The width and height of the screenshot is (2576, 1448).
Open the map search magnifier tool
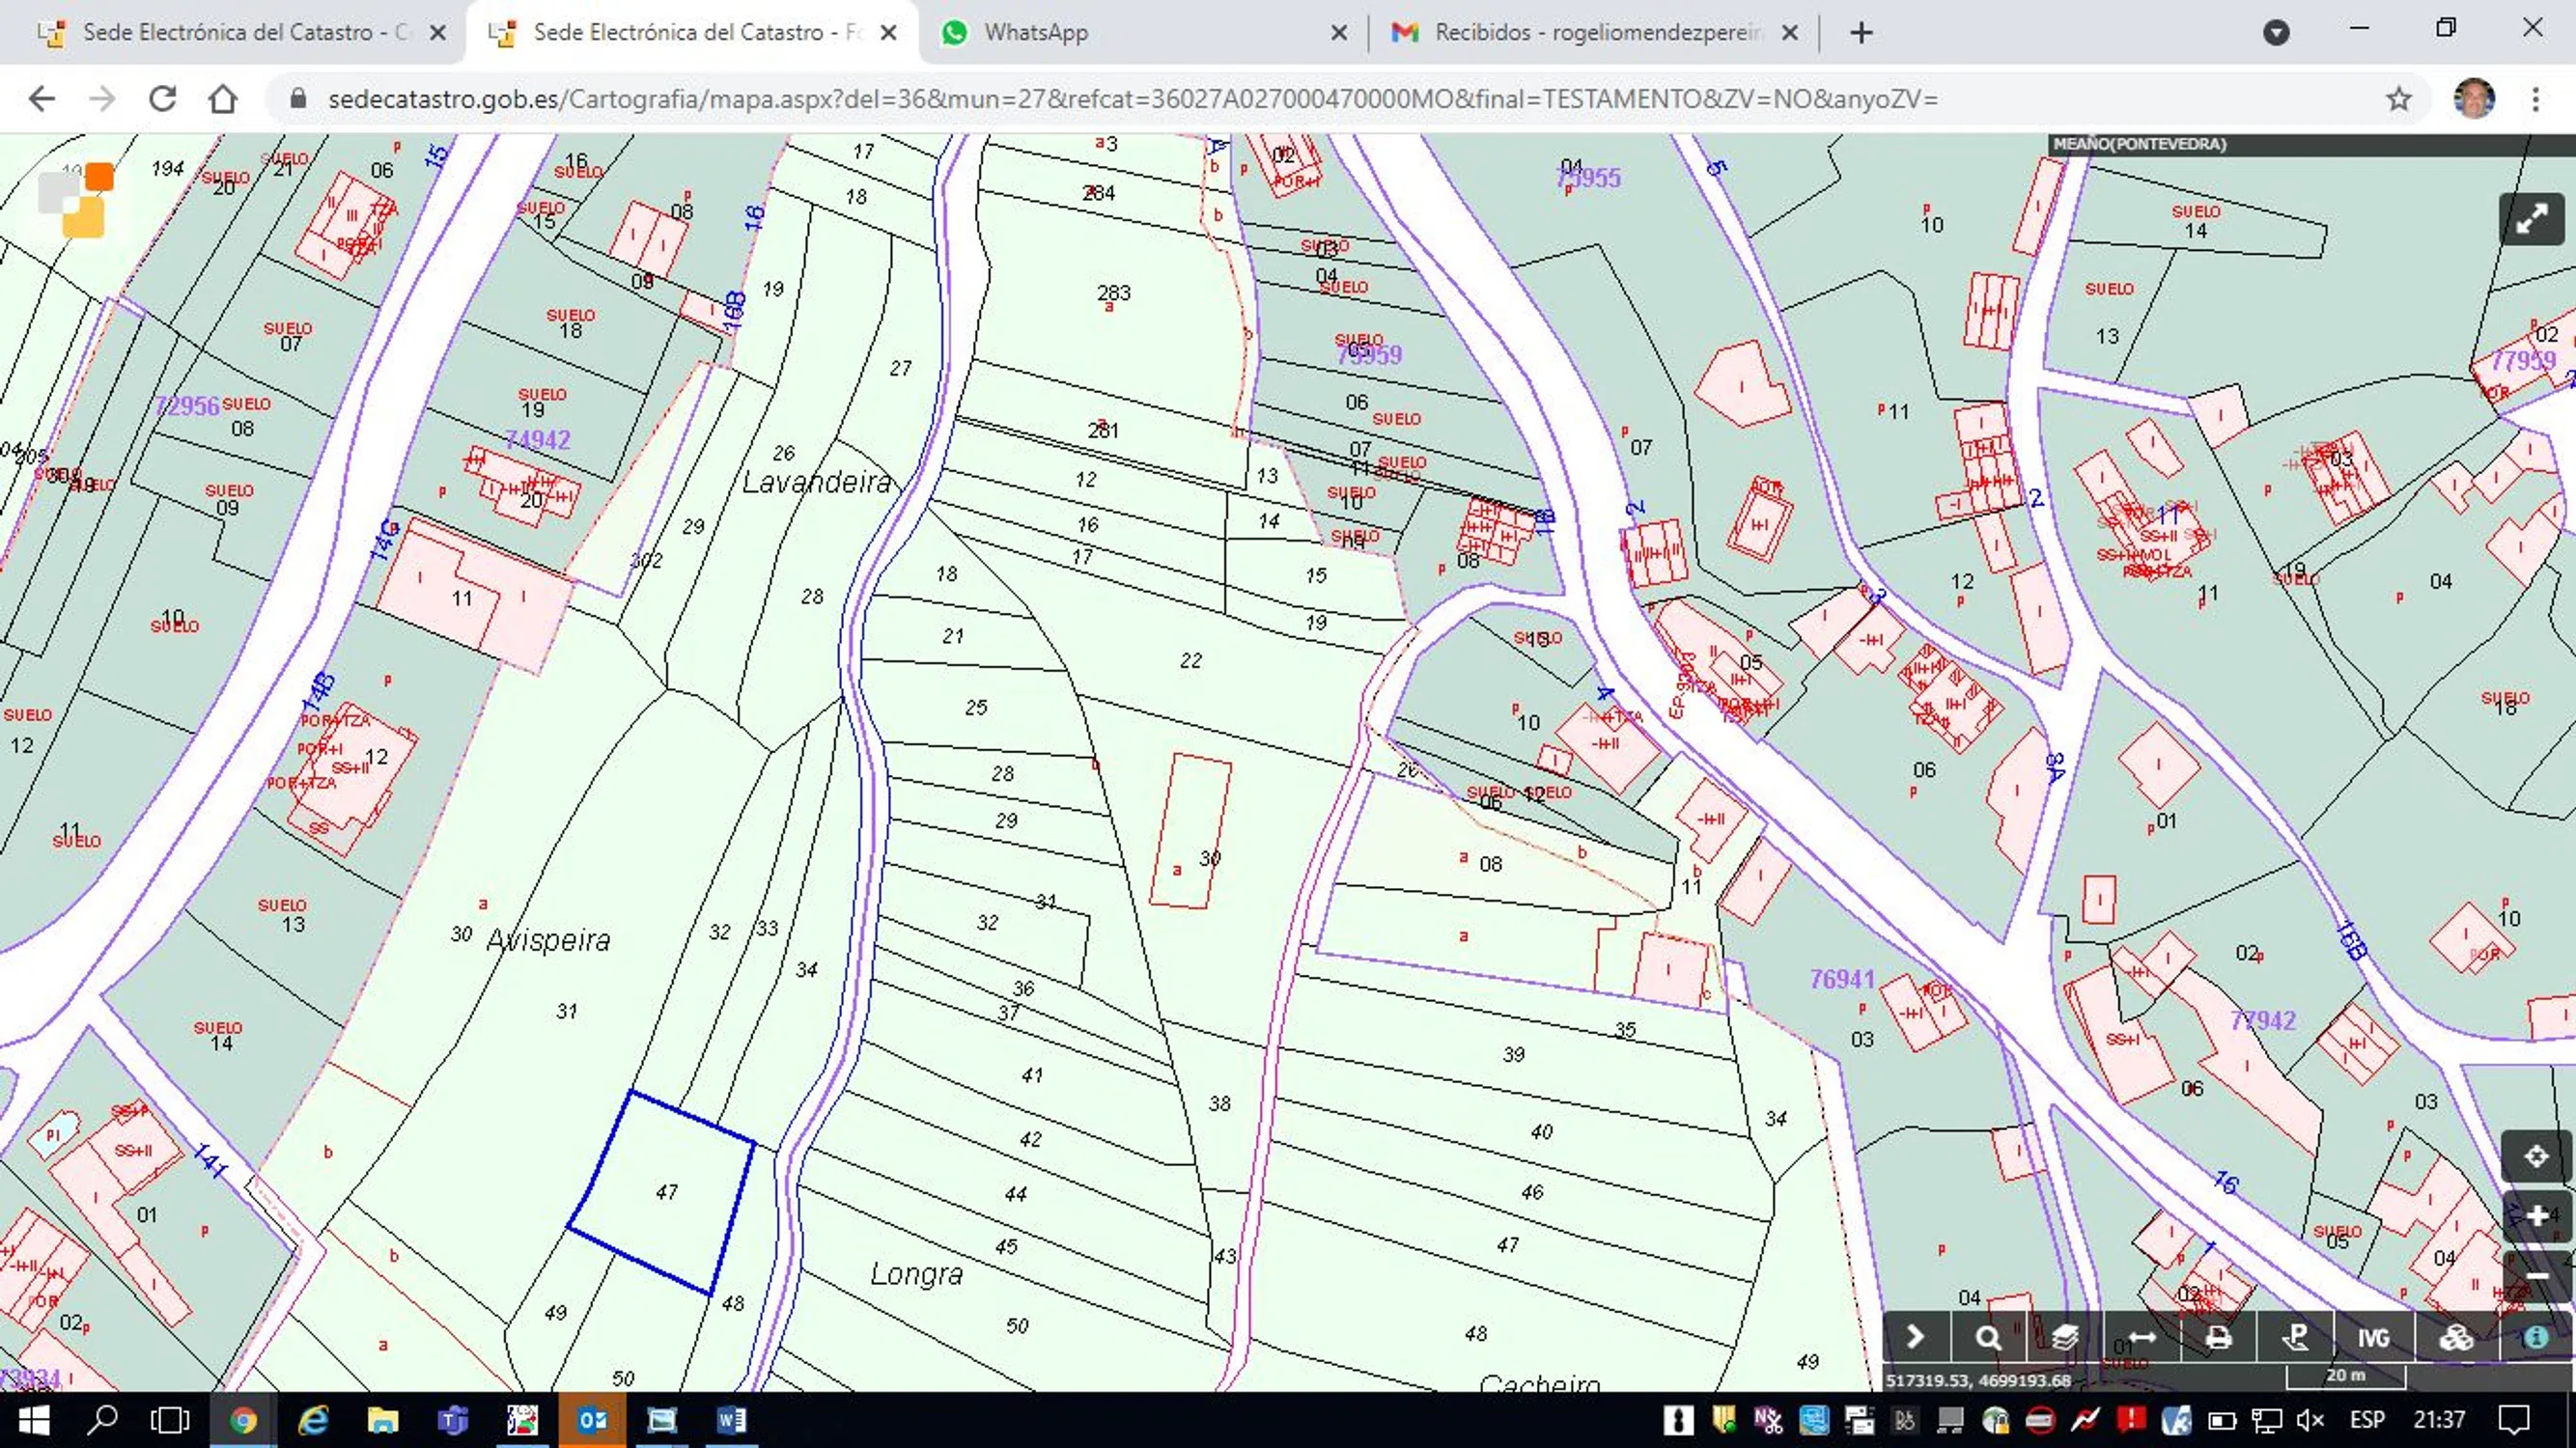pyautogui.click(x=1988, y=1338)
